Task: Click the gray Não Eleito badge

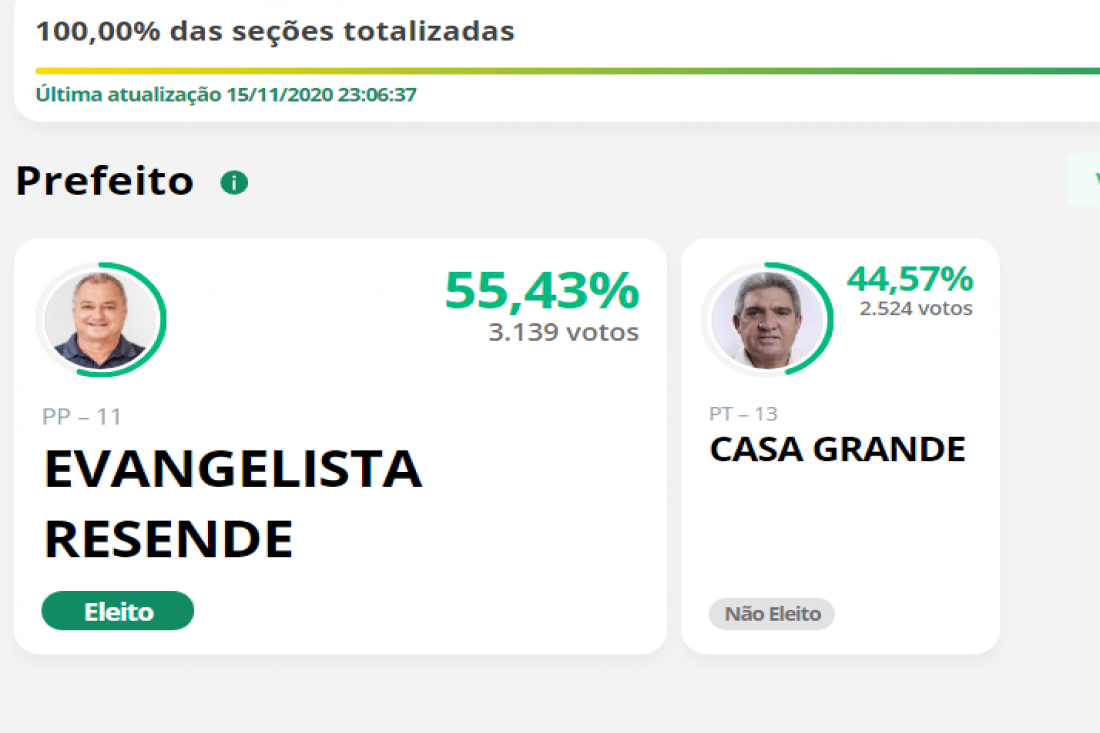Action: pyautogui.click(x=772, y=614)
